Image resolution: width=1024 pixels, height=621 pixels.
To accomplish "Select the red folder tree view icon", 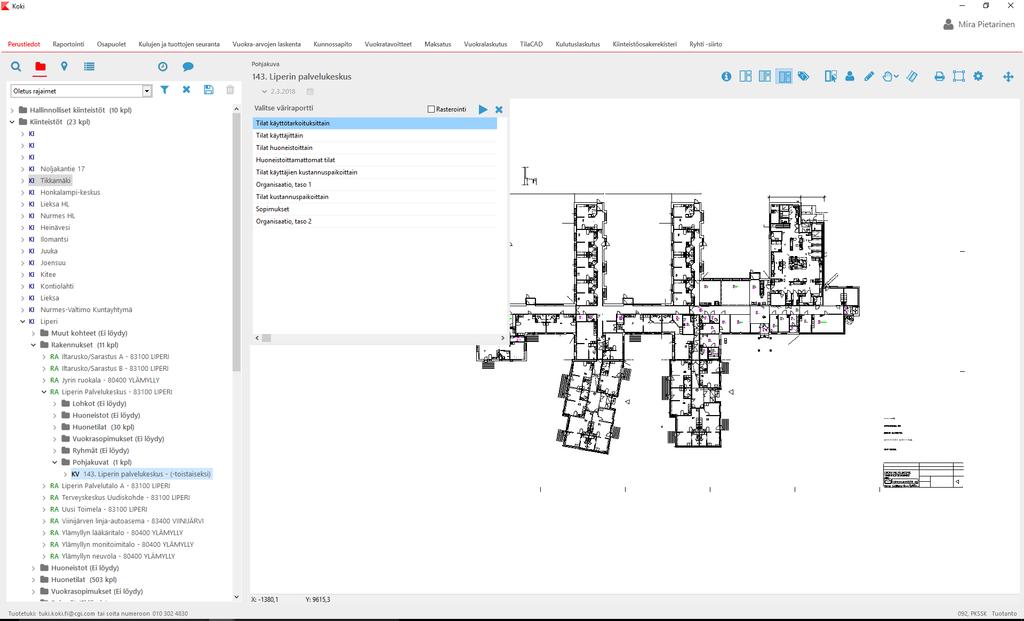I will (40, 67).
